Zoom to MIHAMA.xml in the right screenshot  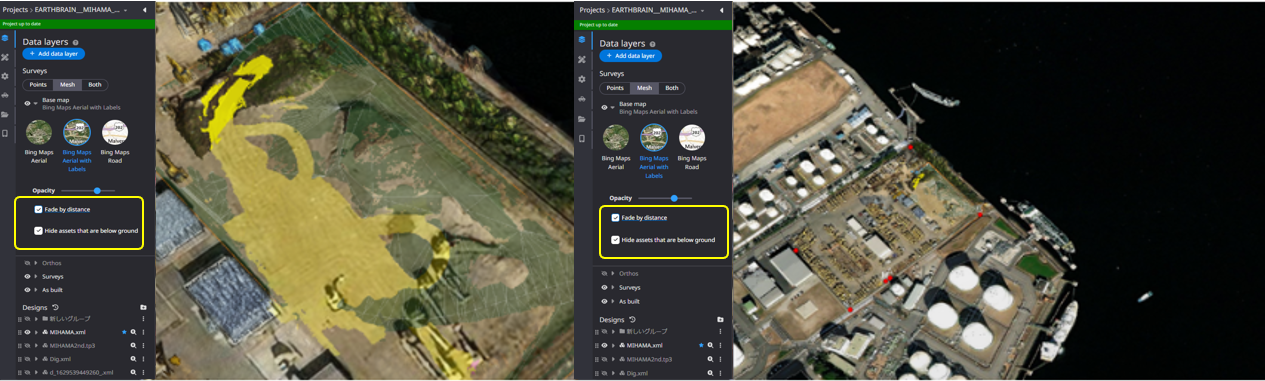click(710, 345)
